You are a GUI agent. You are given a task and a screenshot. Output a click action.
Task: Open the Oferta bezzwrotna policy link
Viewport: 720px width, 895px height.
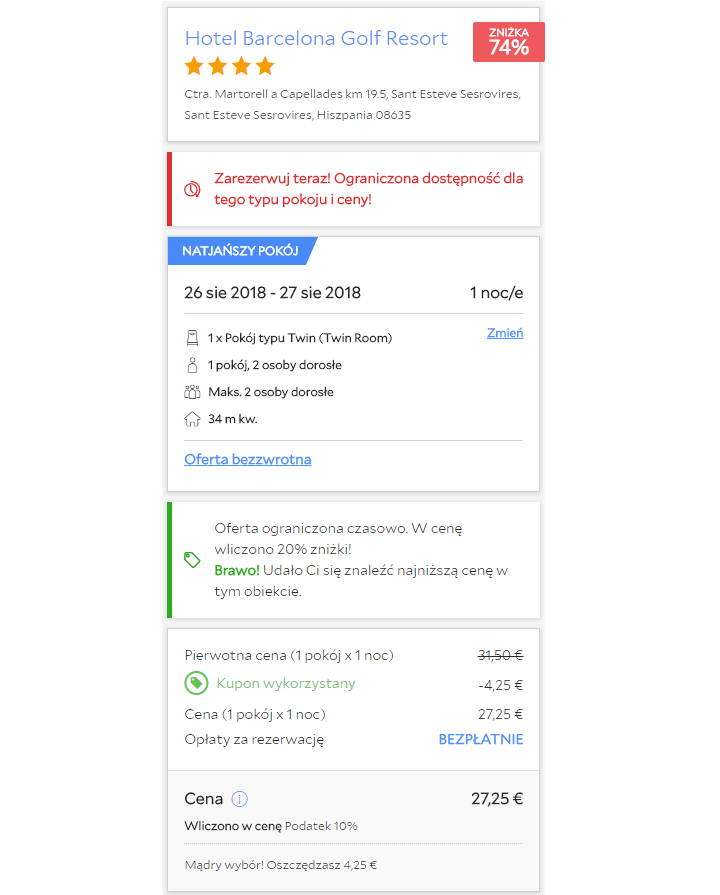pyautogui.click(x=248, y=459)
